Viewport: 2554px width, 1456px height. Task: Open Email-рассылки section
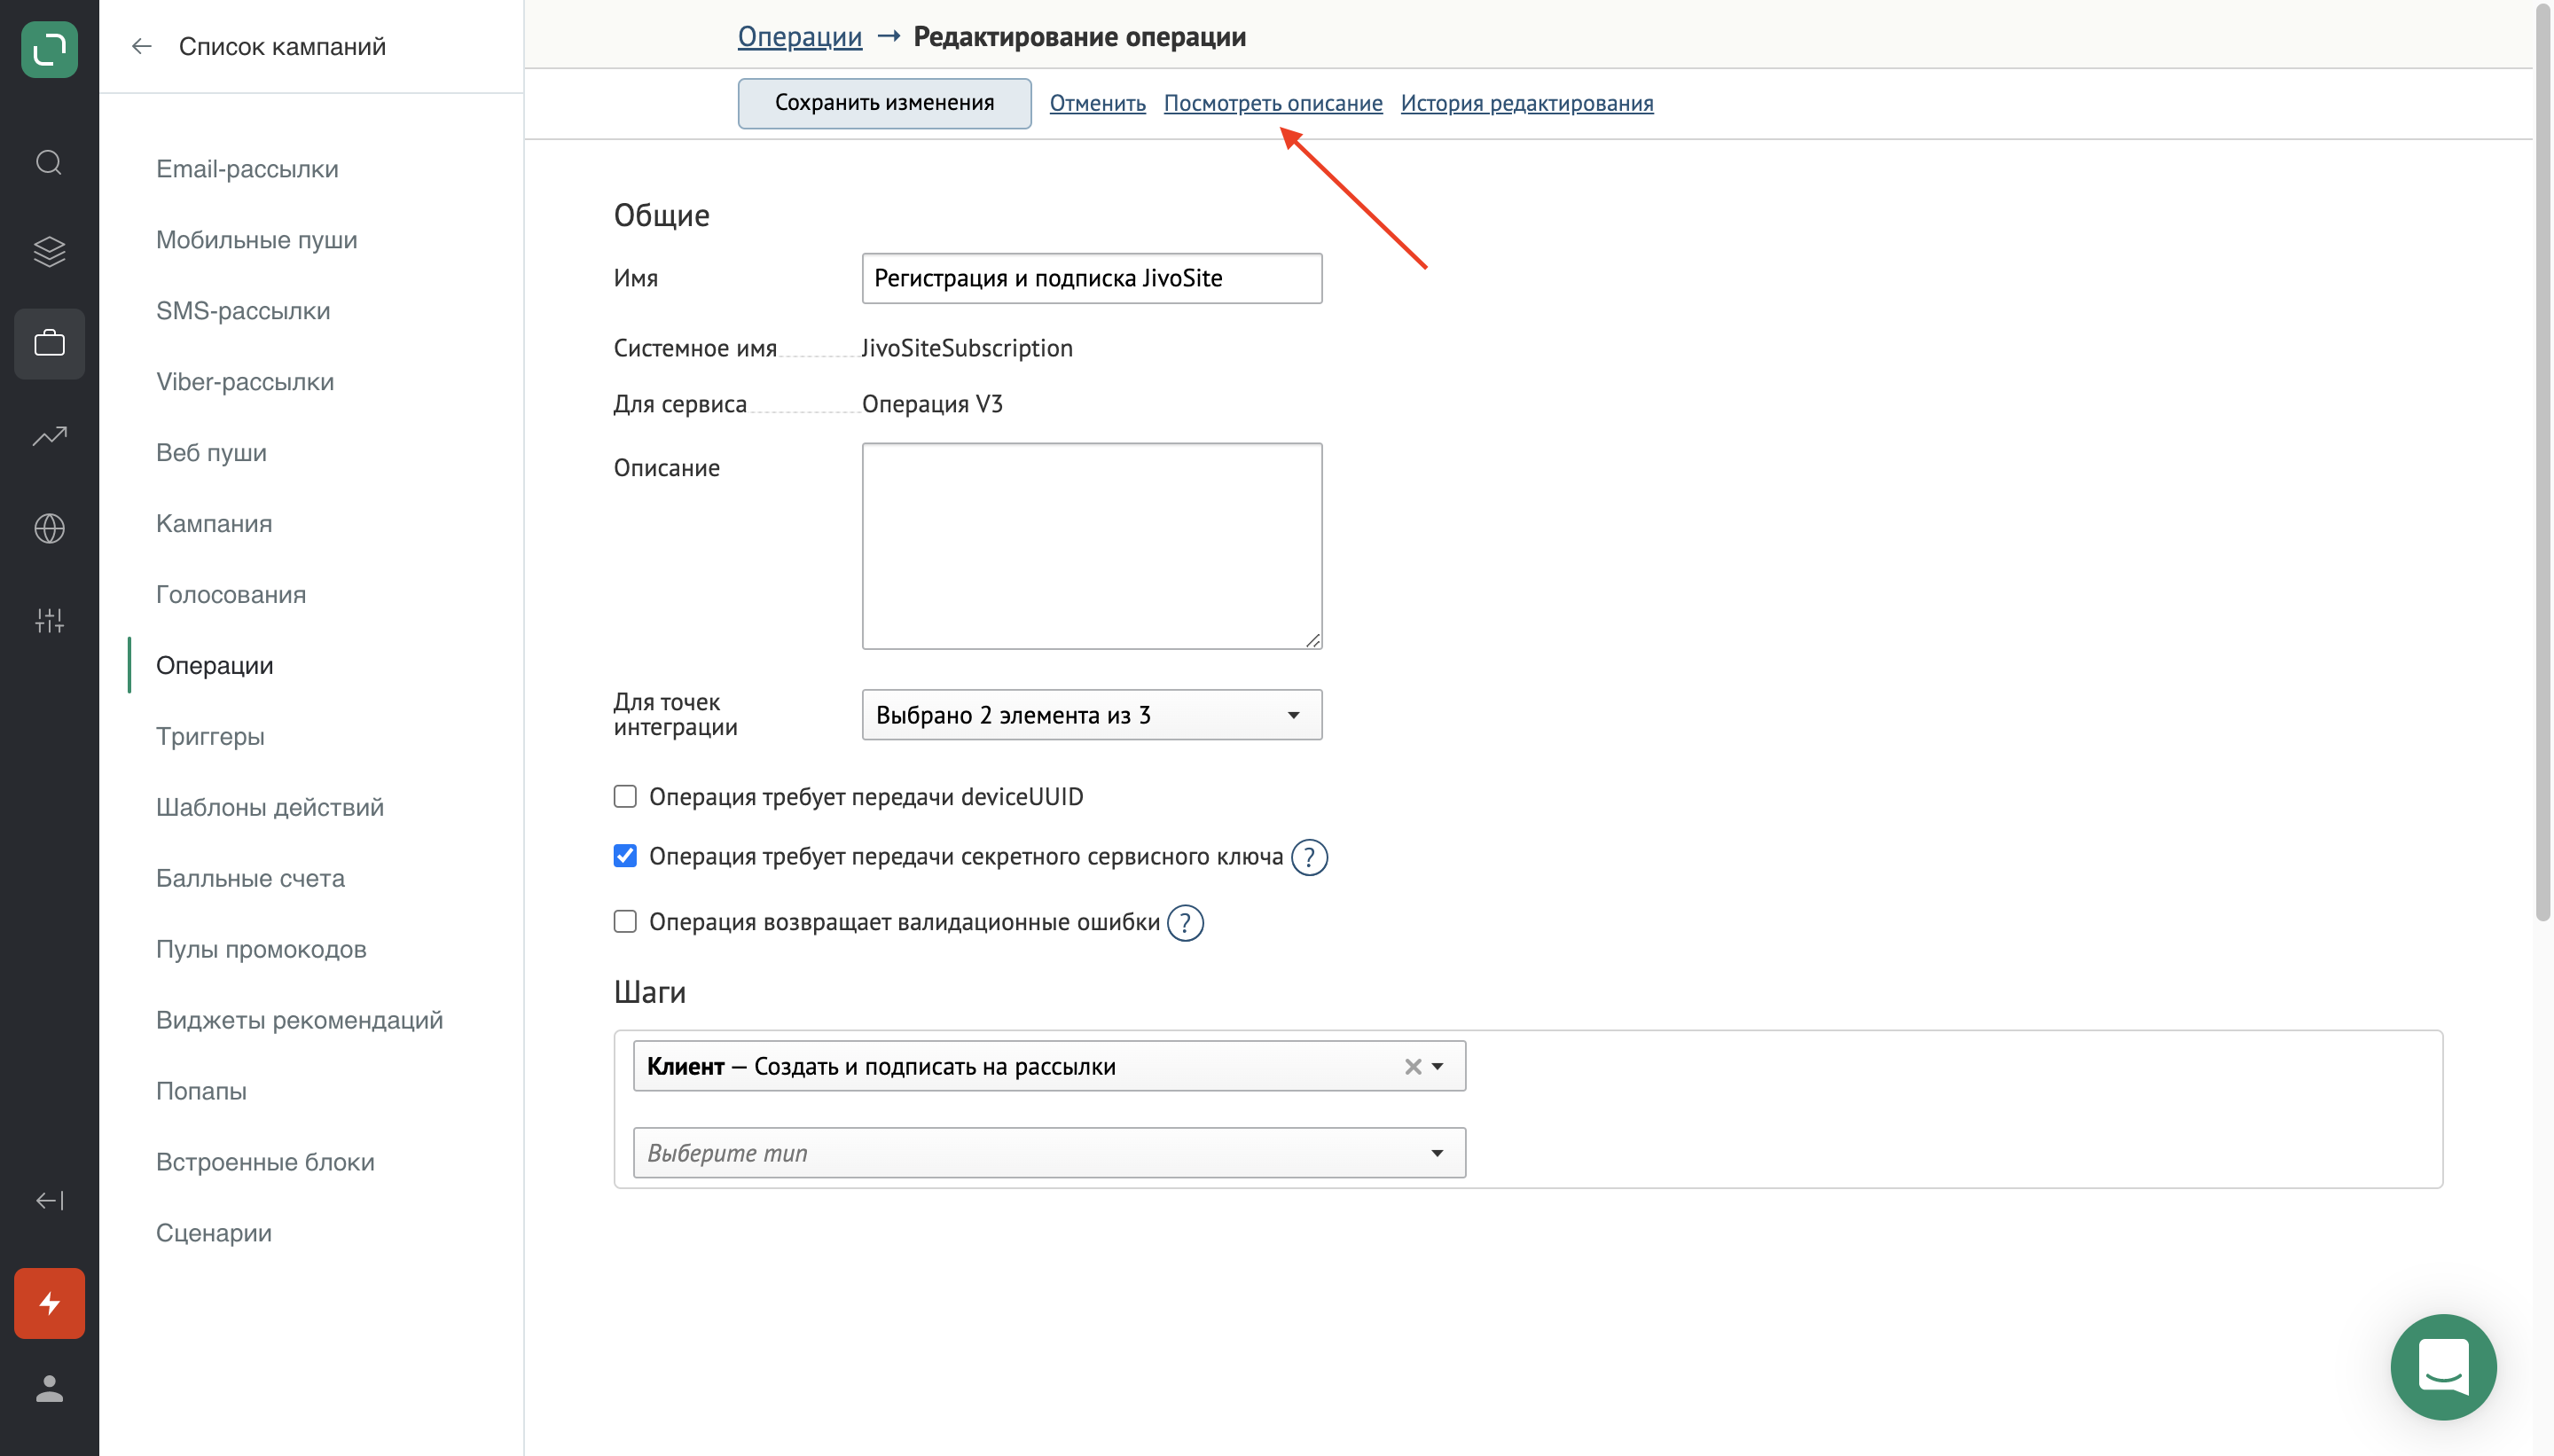247,169
